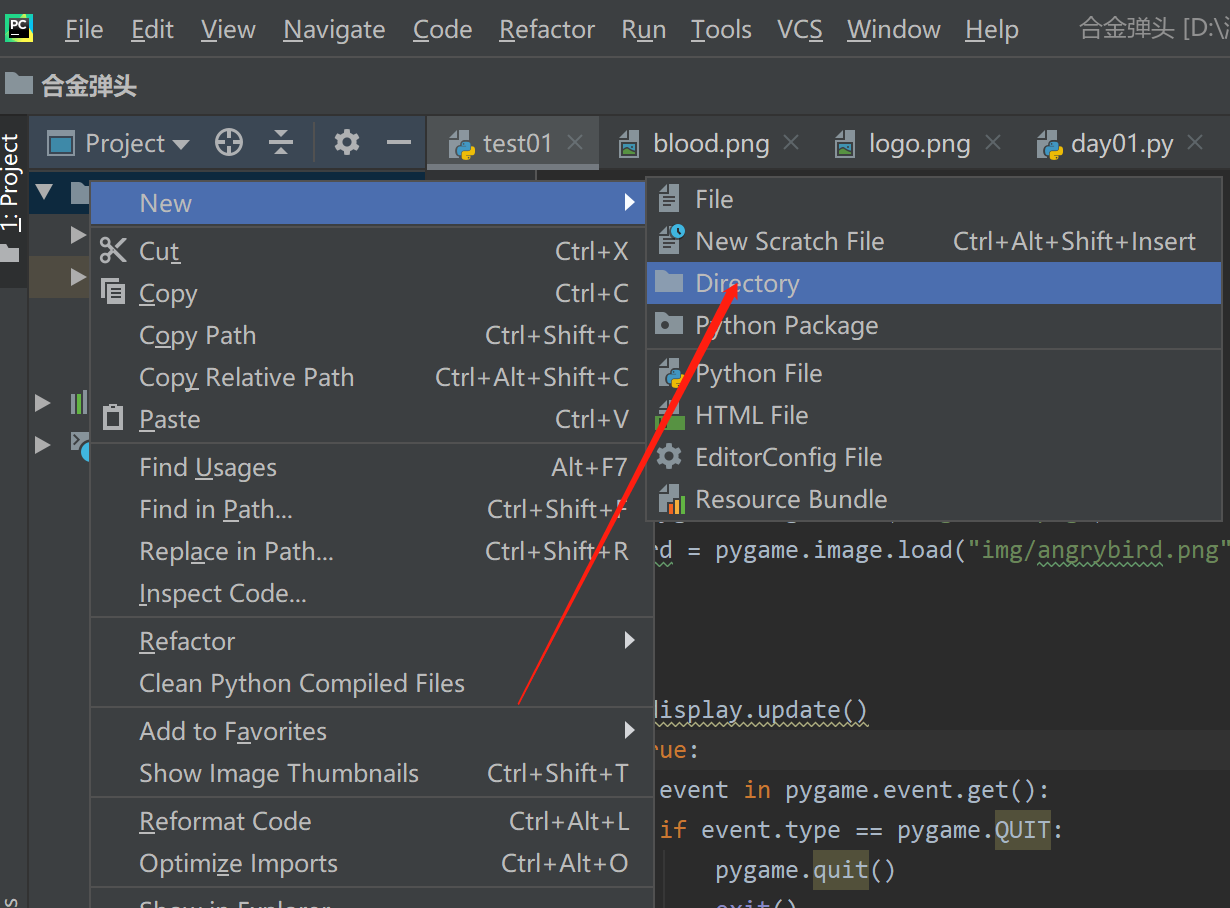Open the VCS menu
This screenshot has width=1230, height=908.
coord(800,30)
